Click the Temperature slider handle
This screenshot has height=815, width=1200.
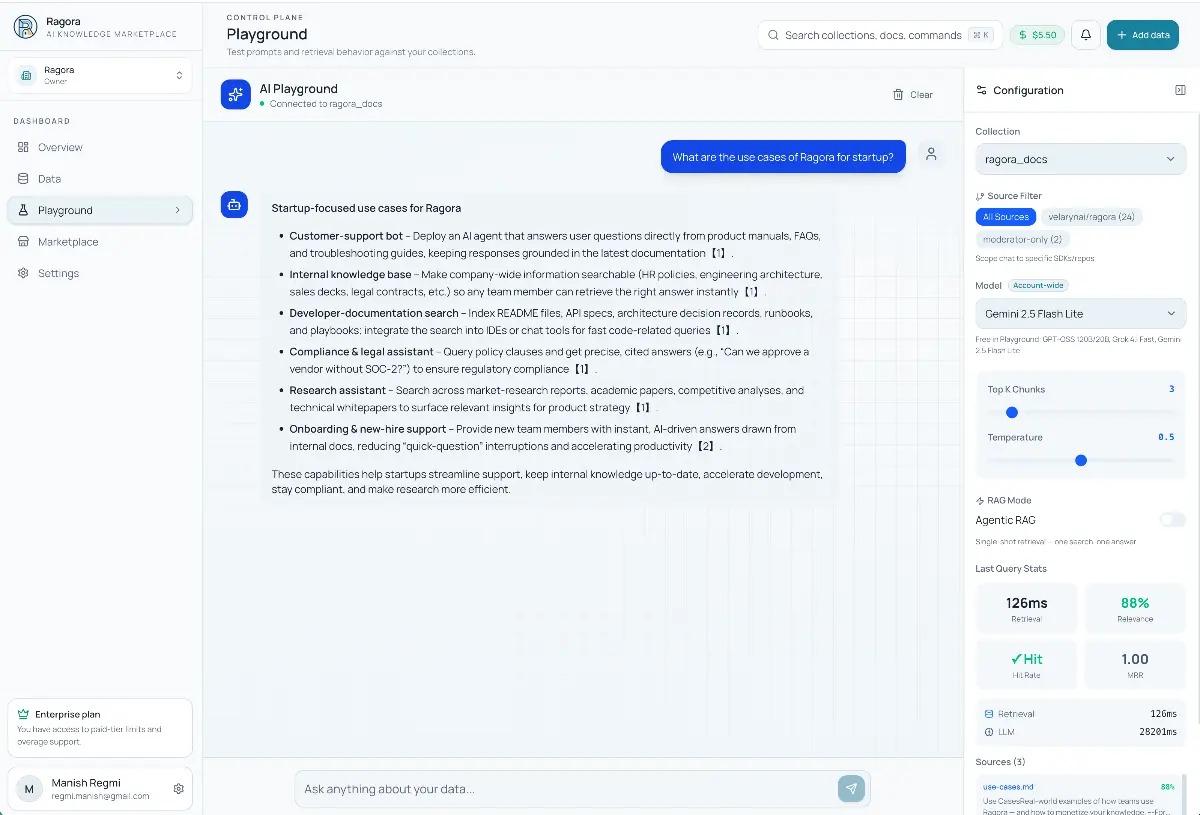(x=1080, y=460)
